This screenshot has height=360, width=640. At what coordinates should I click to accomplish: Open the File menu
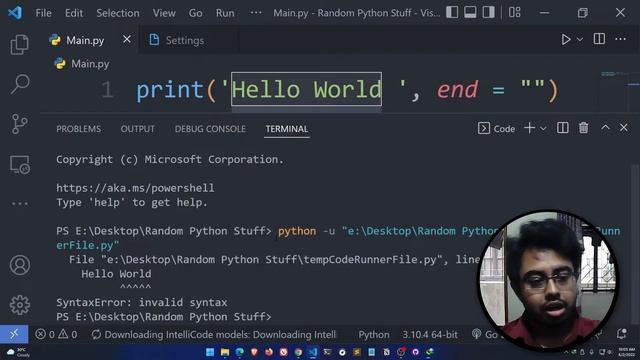pyautogui.click(x=43, y=13)
